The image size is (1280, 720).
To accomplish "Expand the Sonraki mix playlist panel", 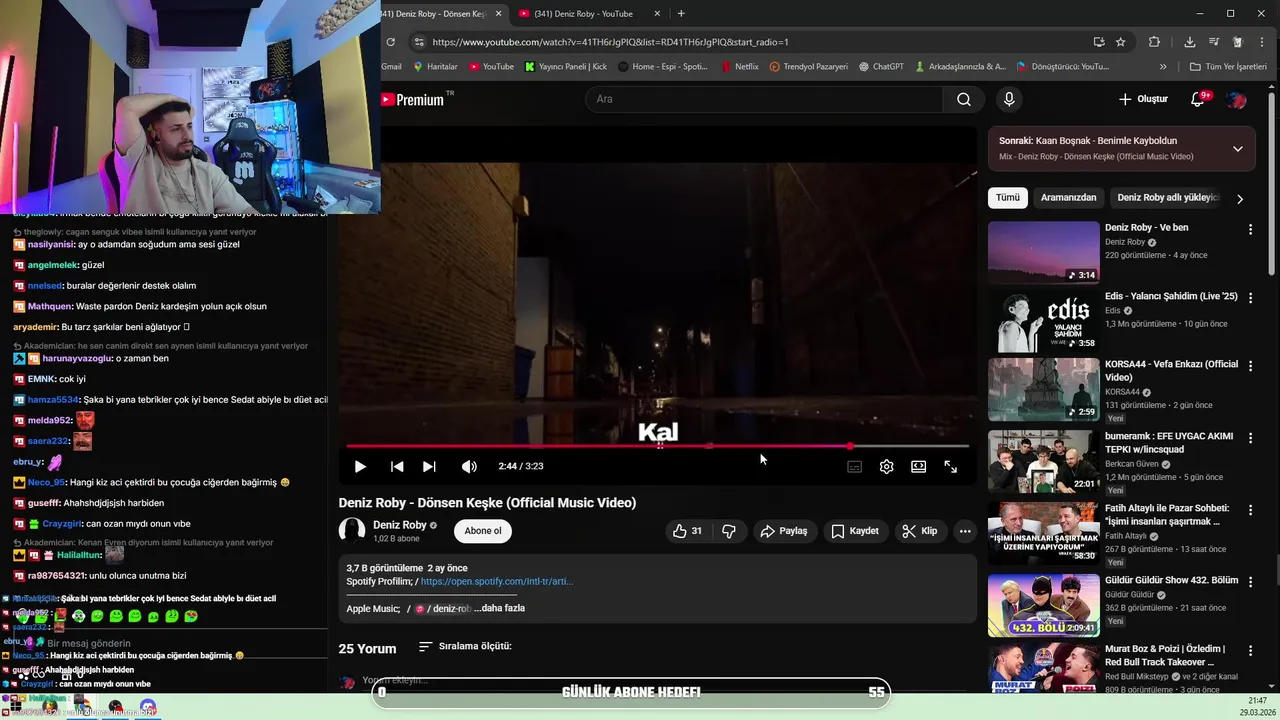I will [x=1238, y=149].
